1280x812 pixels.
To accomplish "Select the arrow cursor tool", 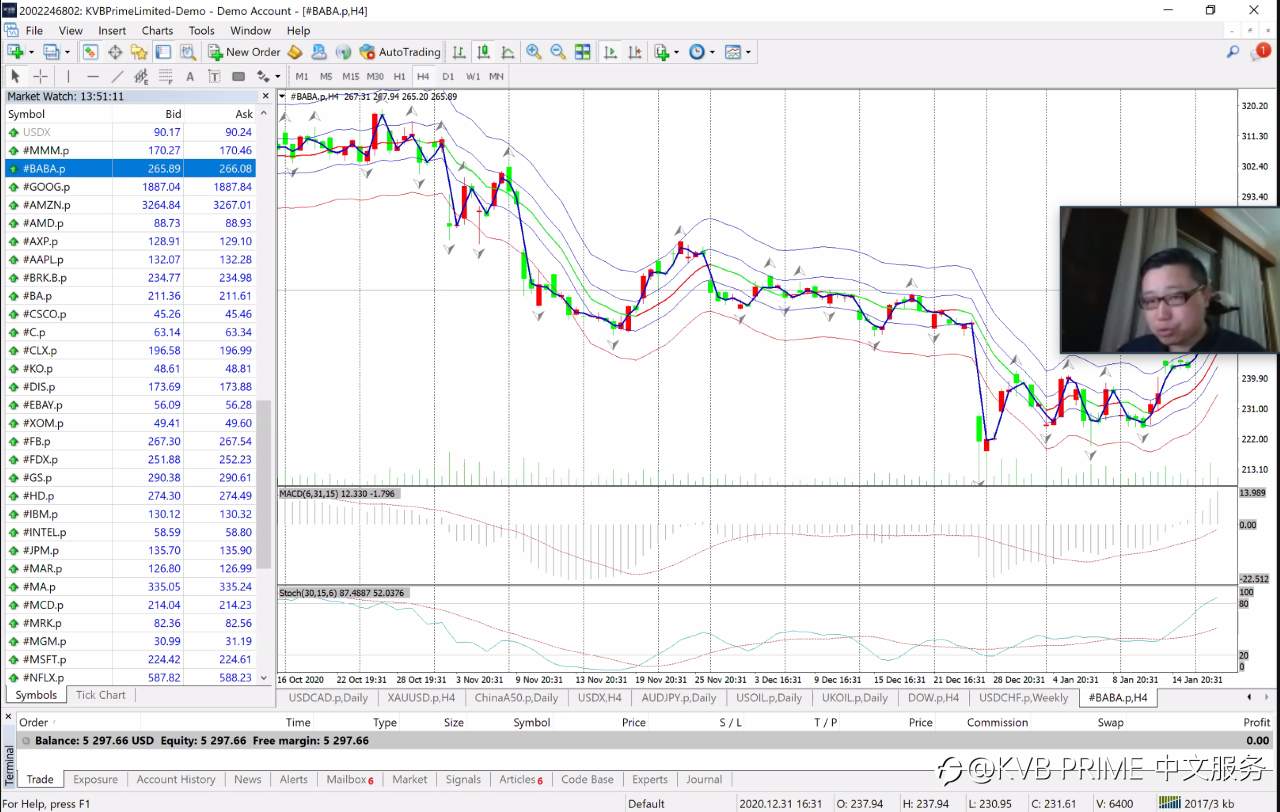I will [15, 76].
